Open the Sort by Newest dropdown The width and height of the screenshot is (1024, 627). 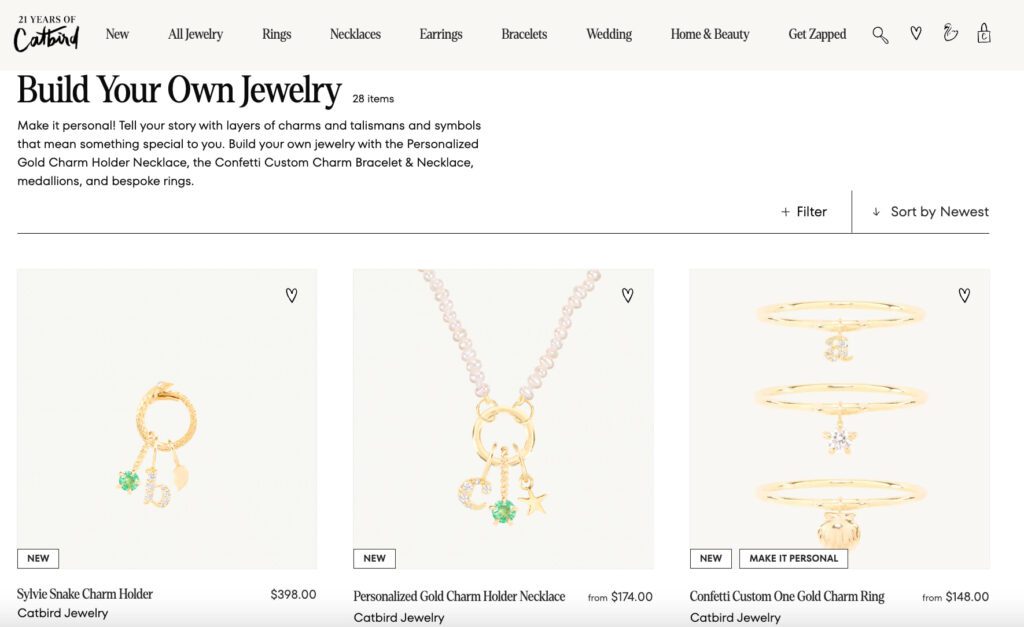click(930, 212)
